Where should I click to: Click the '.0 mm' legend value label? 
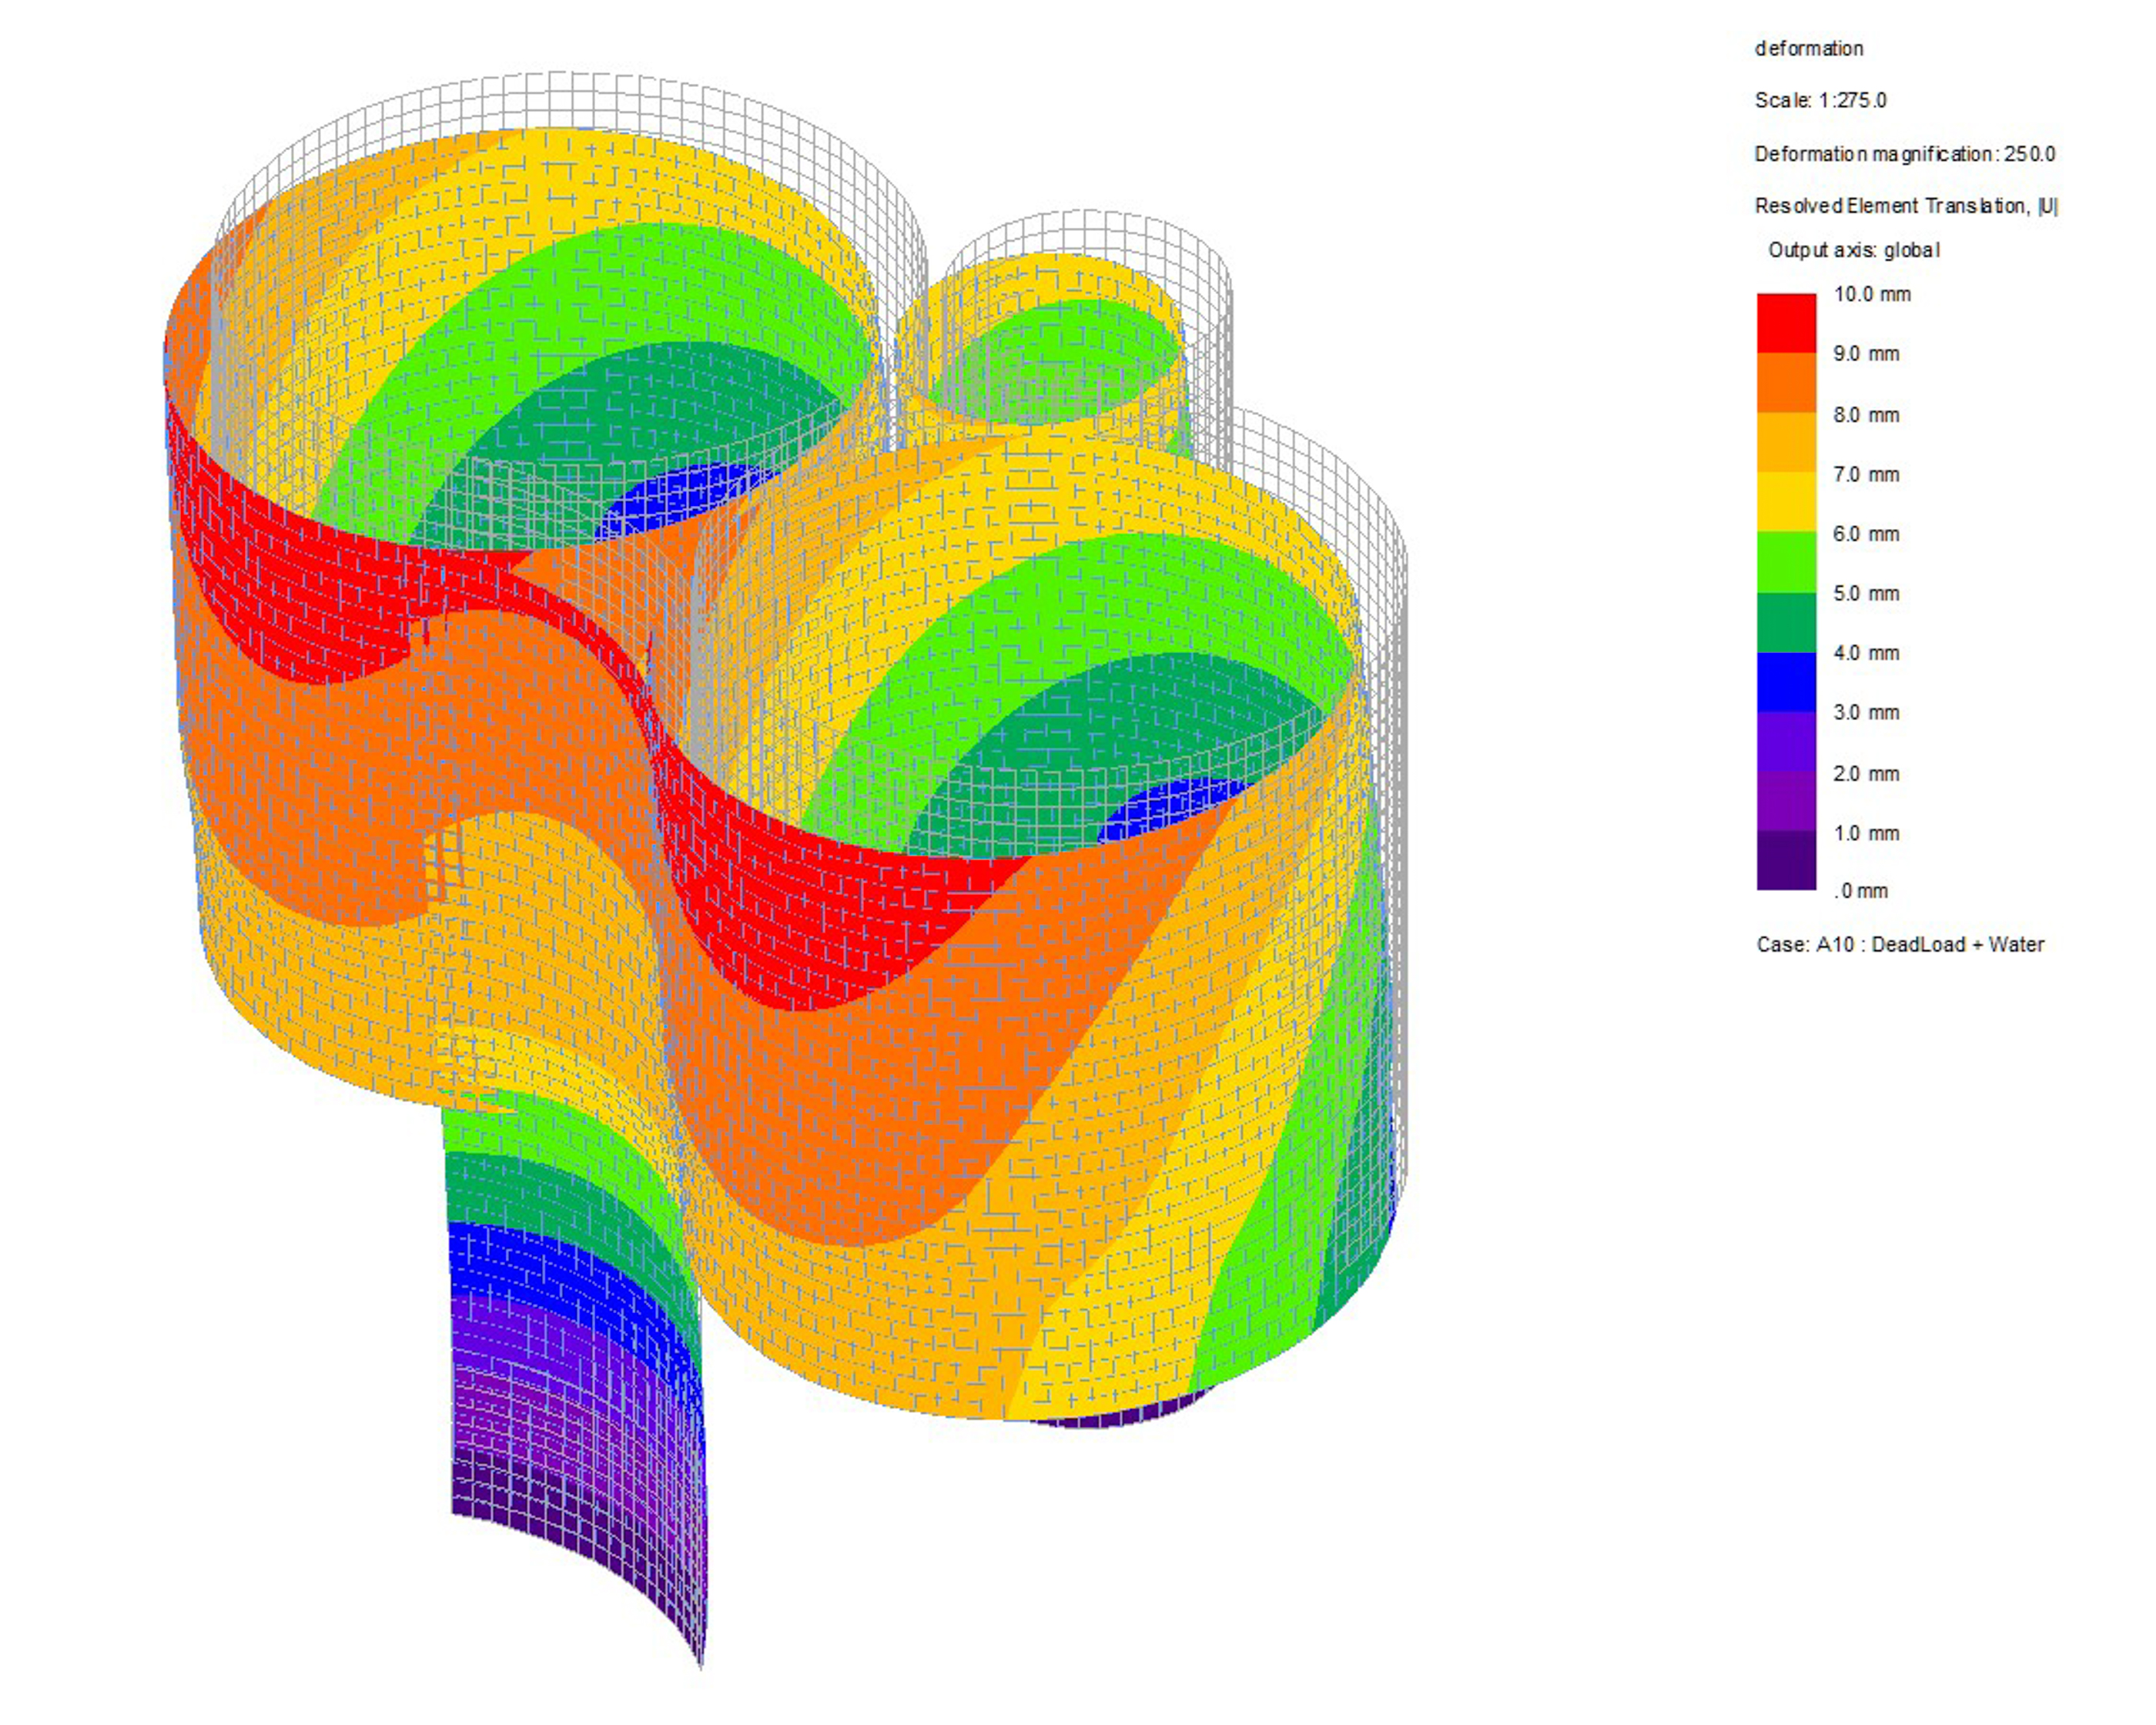point(1860,890)
